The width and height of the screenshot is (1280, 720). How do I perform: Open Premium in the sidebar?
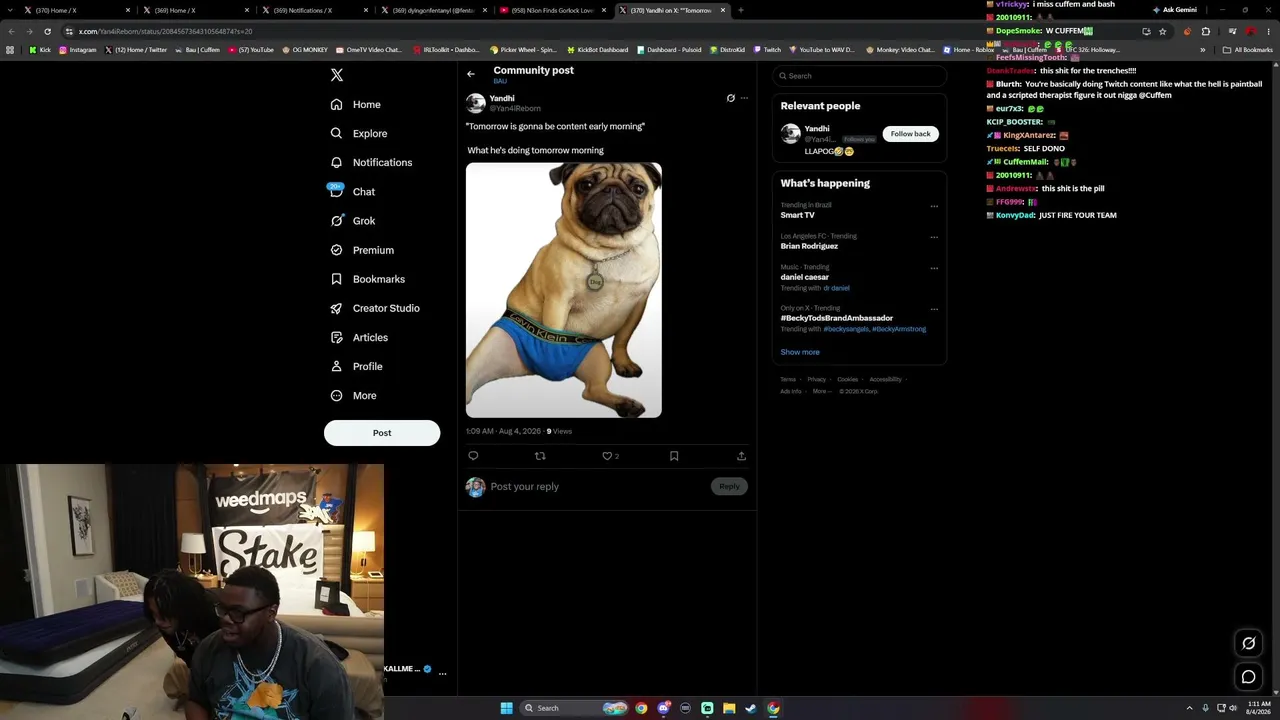pos(361,250)
